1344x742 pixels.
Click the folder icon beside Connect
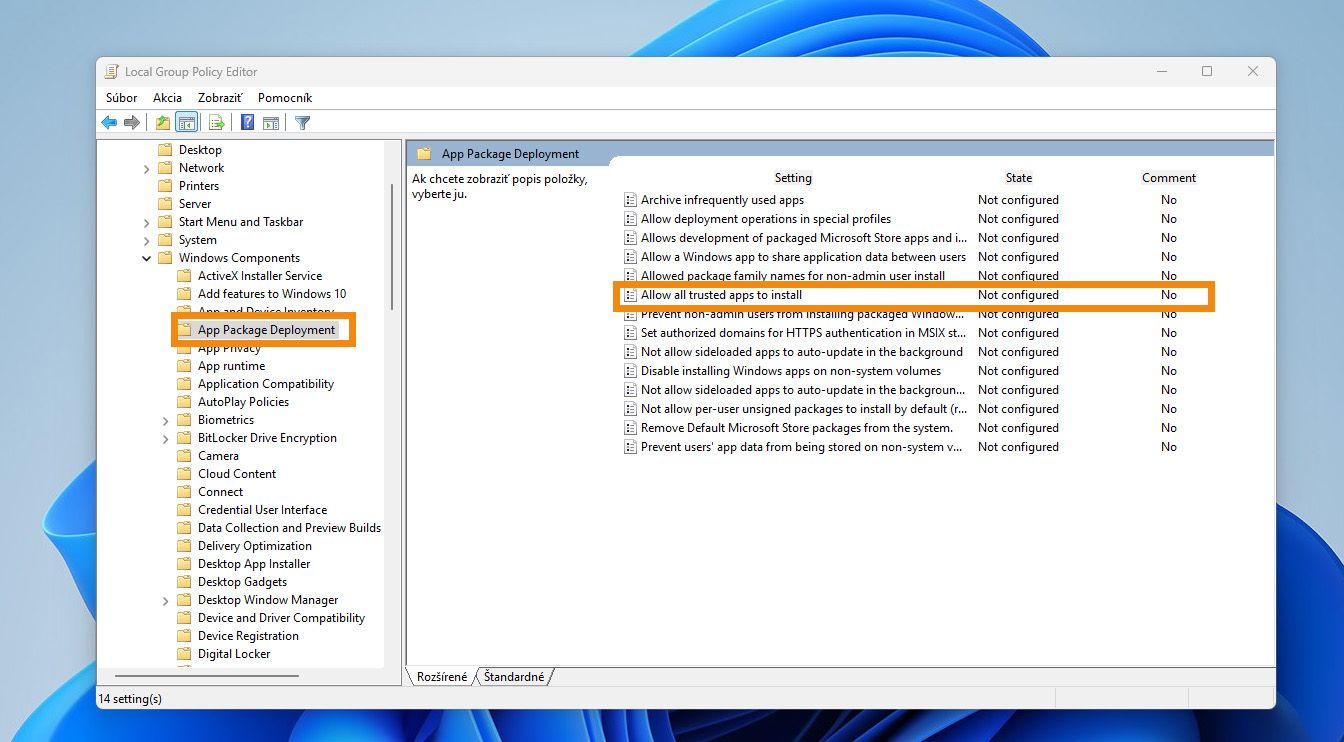point(184,492)
